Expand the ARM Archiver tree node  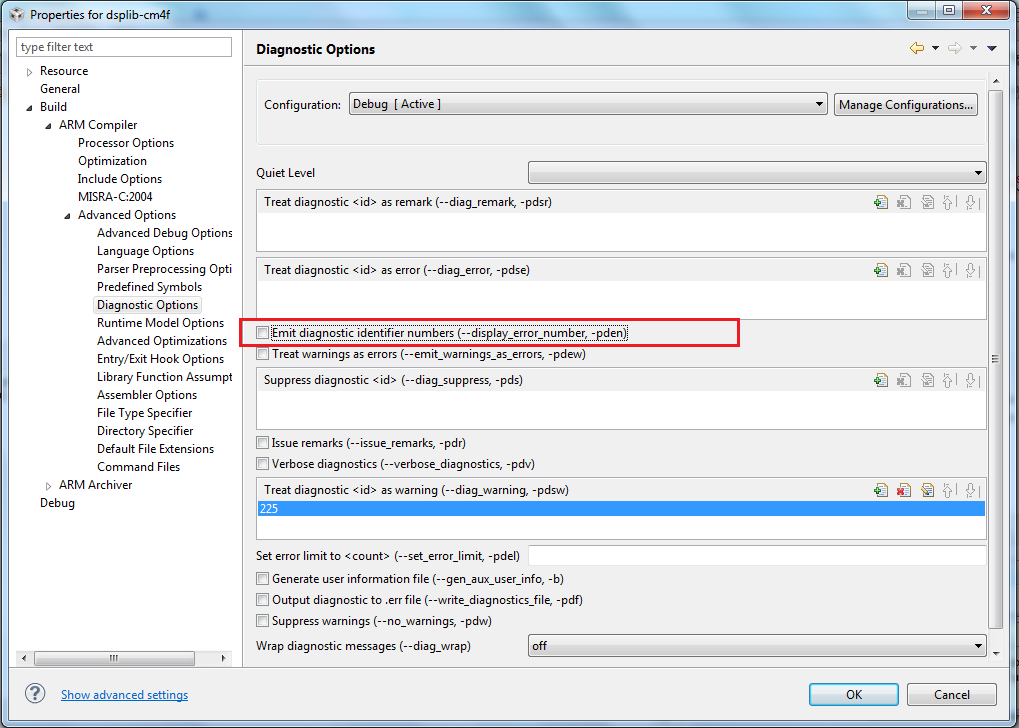[x=48, y=485]
